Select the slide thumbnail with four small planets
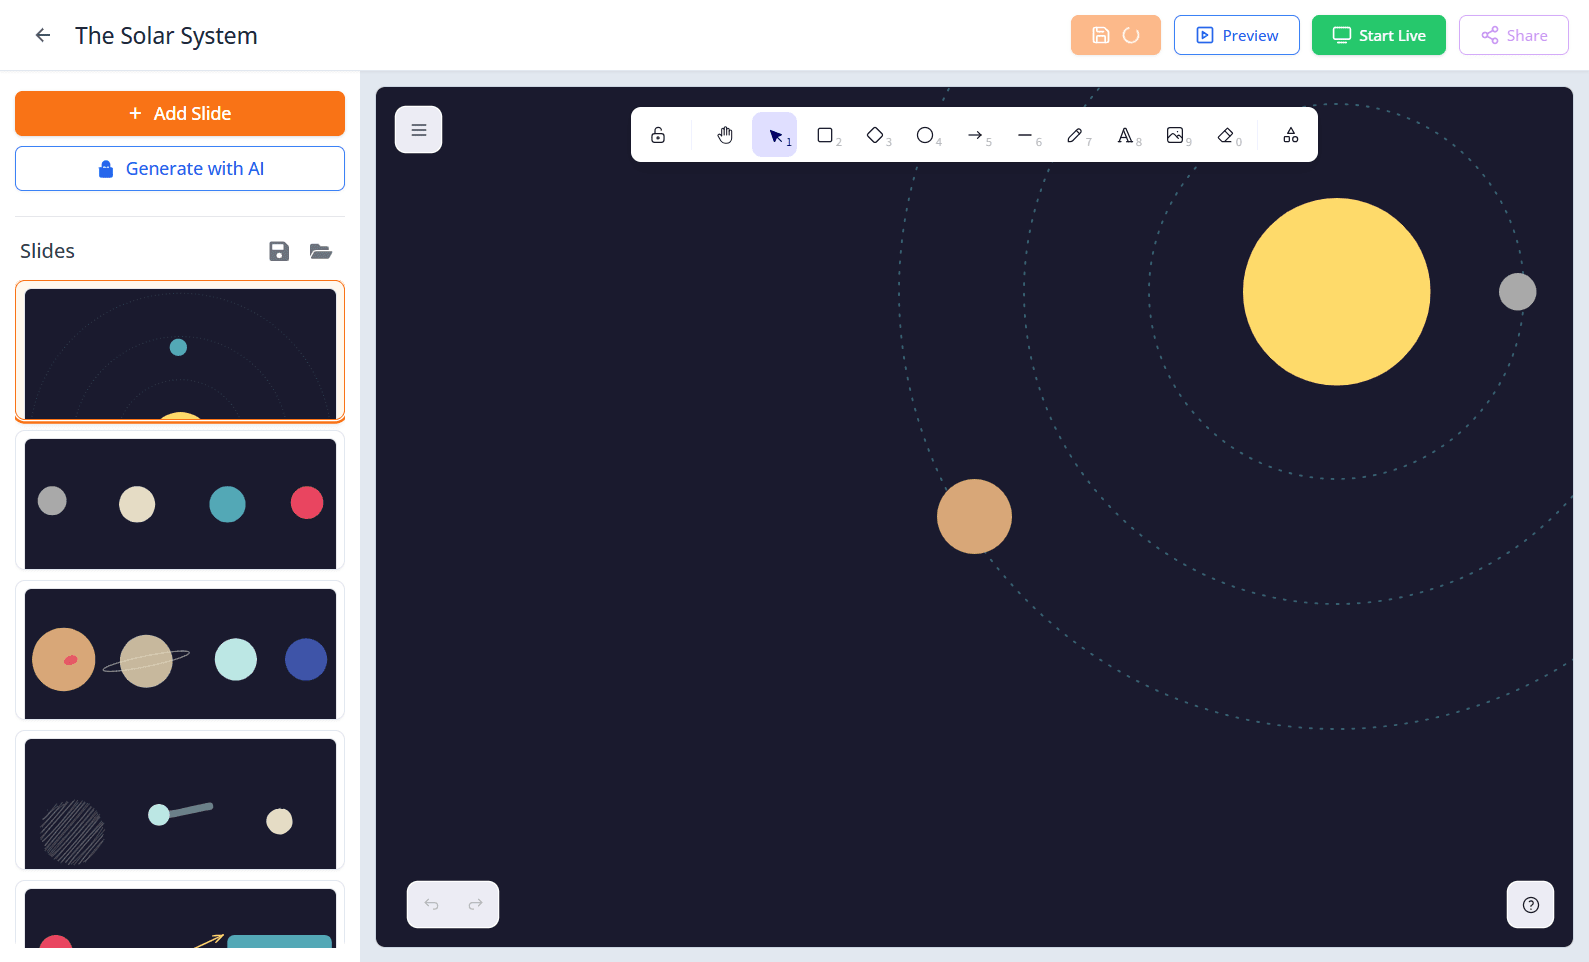1589x962 pixels. coord(180,502)
